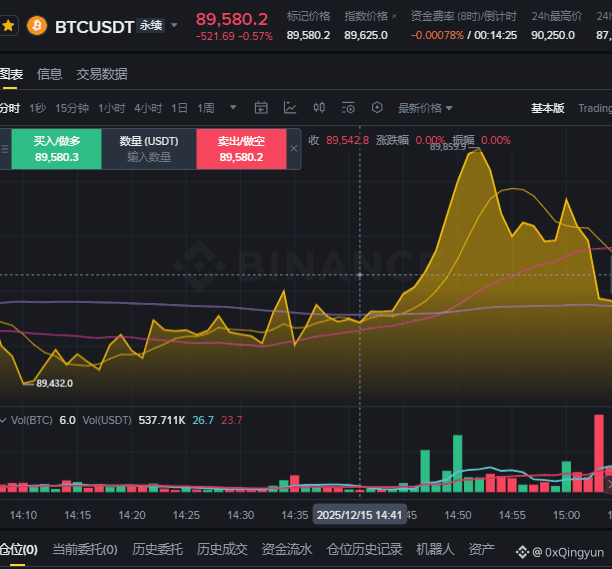
Task: Click the 标记价格 mark price label
Action: pyautogui.click(x=308, y=16)
